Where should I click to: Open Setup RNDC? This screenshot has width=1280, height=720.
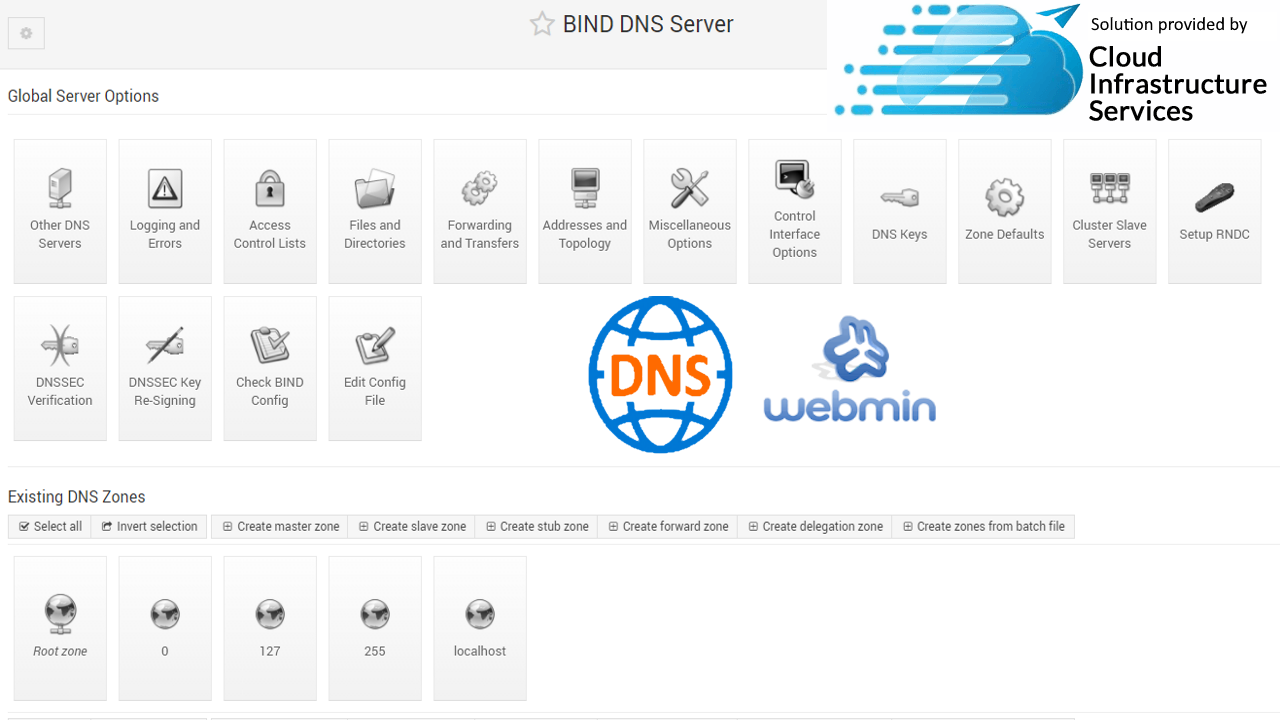[x=1215, y=211]
